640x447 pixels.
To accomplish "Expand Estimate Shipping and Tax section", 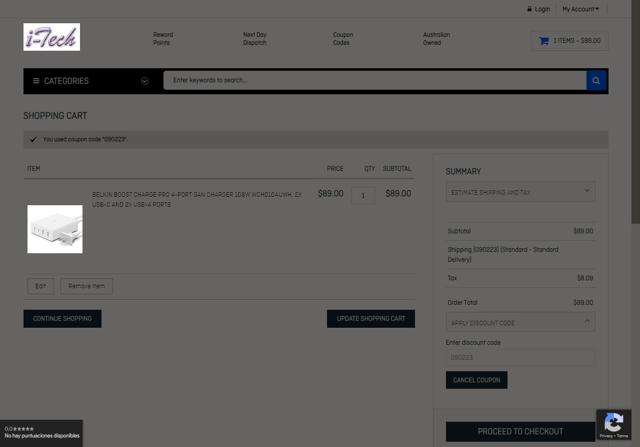I will 520,192.
